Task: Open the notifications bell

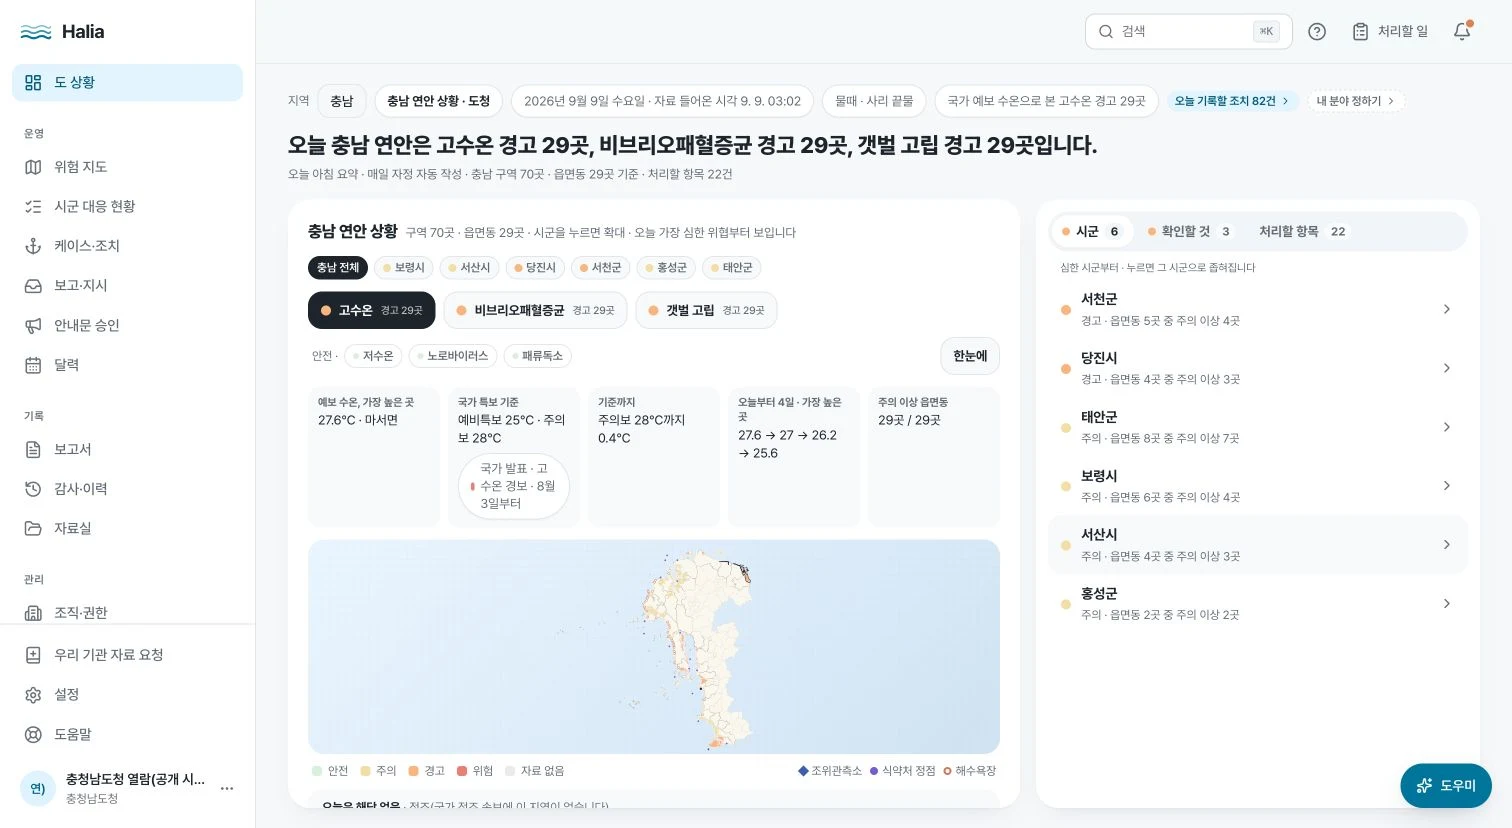Action: point(1462,31)
